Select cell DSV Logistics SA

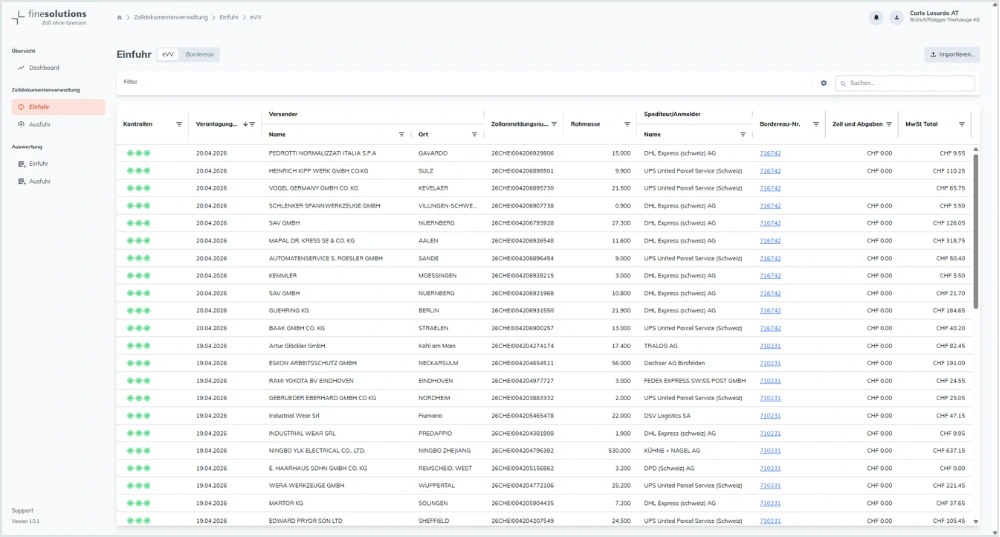667,416
